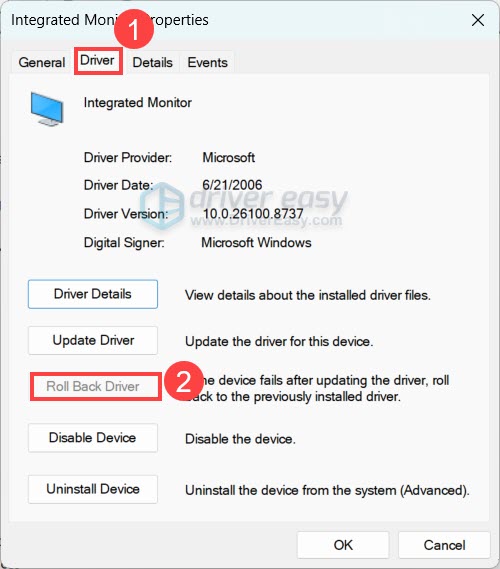This screenshot has width=500, height=569.
Task: Click the Driver Date label
Action: point(118,185)
